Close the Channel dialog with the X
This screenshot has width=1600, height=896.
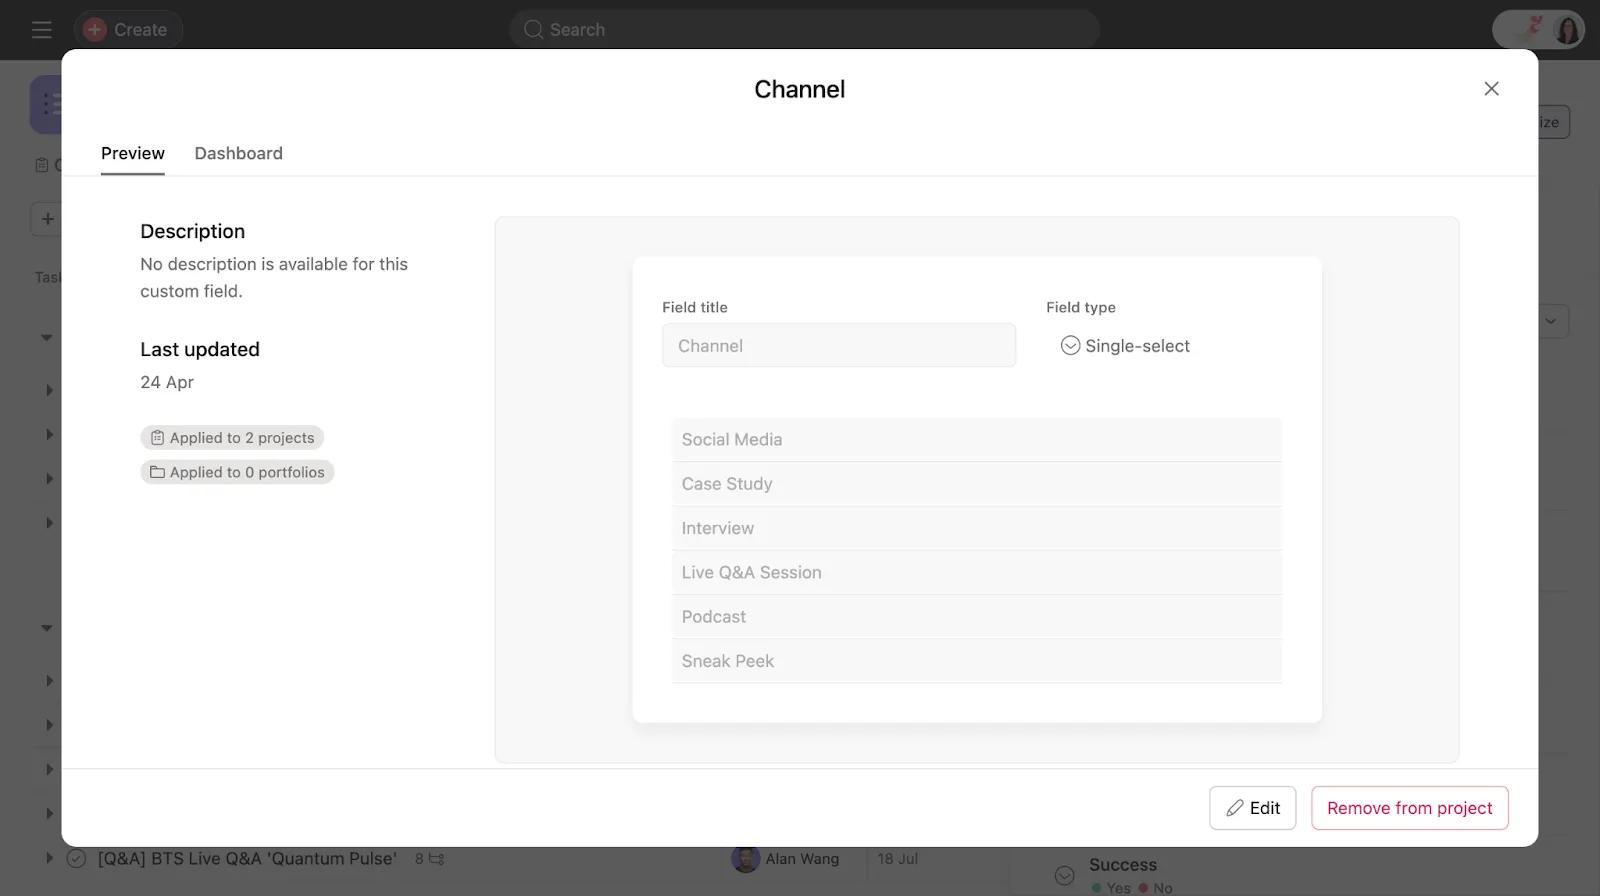pos(1491,89)
